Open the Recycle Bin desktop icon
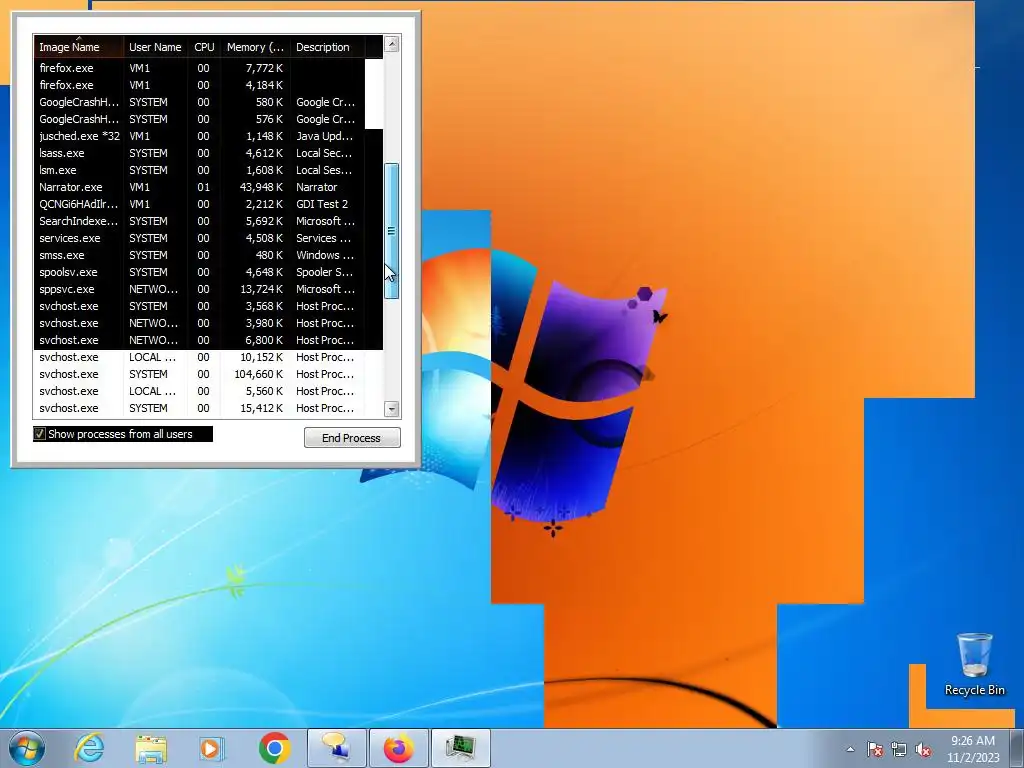 pos(974,665)
